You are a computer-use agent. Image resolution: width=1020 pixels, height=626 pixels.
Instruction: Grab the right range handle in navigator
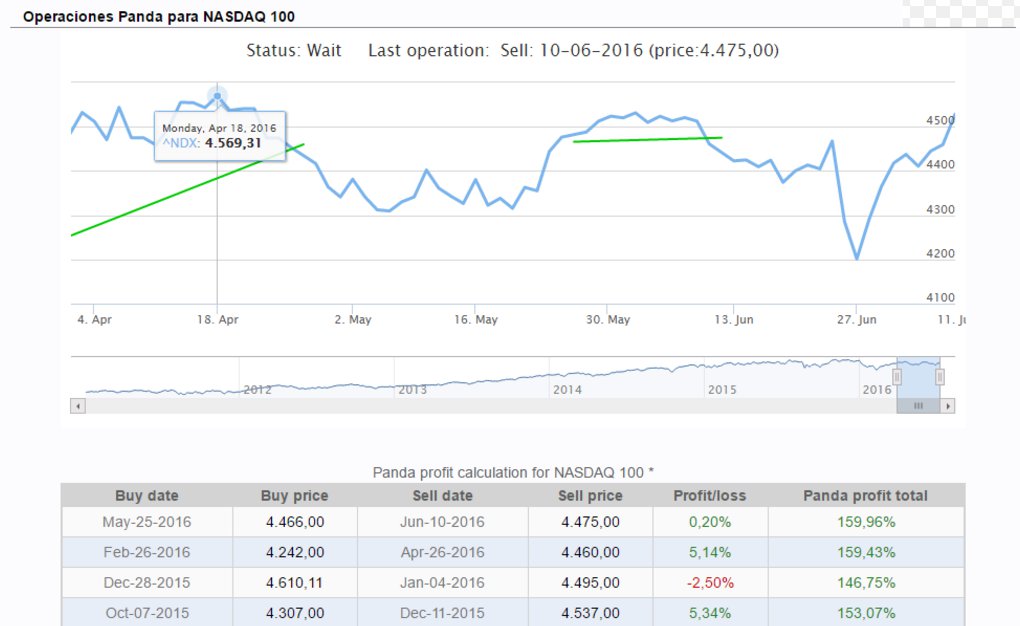[939, 377]
